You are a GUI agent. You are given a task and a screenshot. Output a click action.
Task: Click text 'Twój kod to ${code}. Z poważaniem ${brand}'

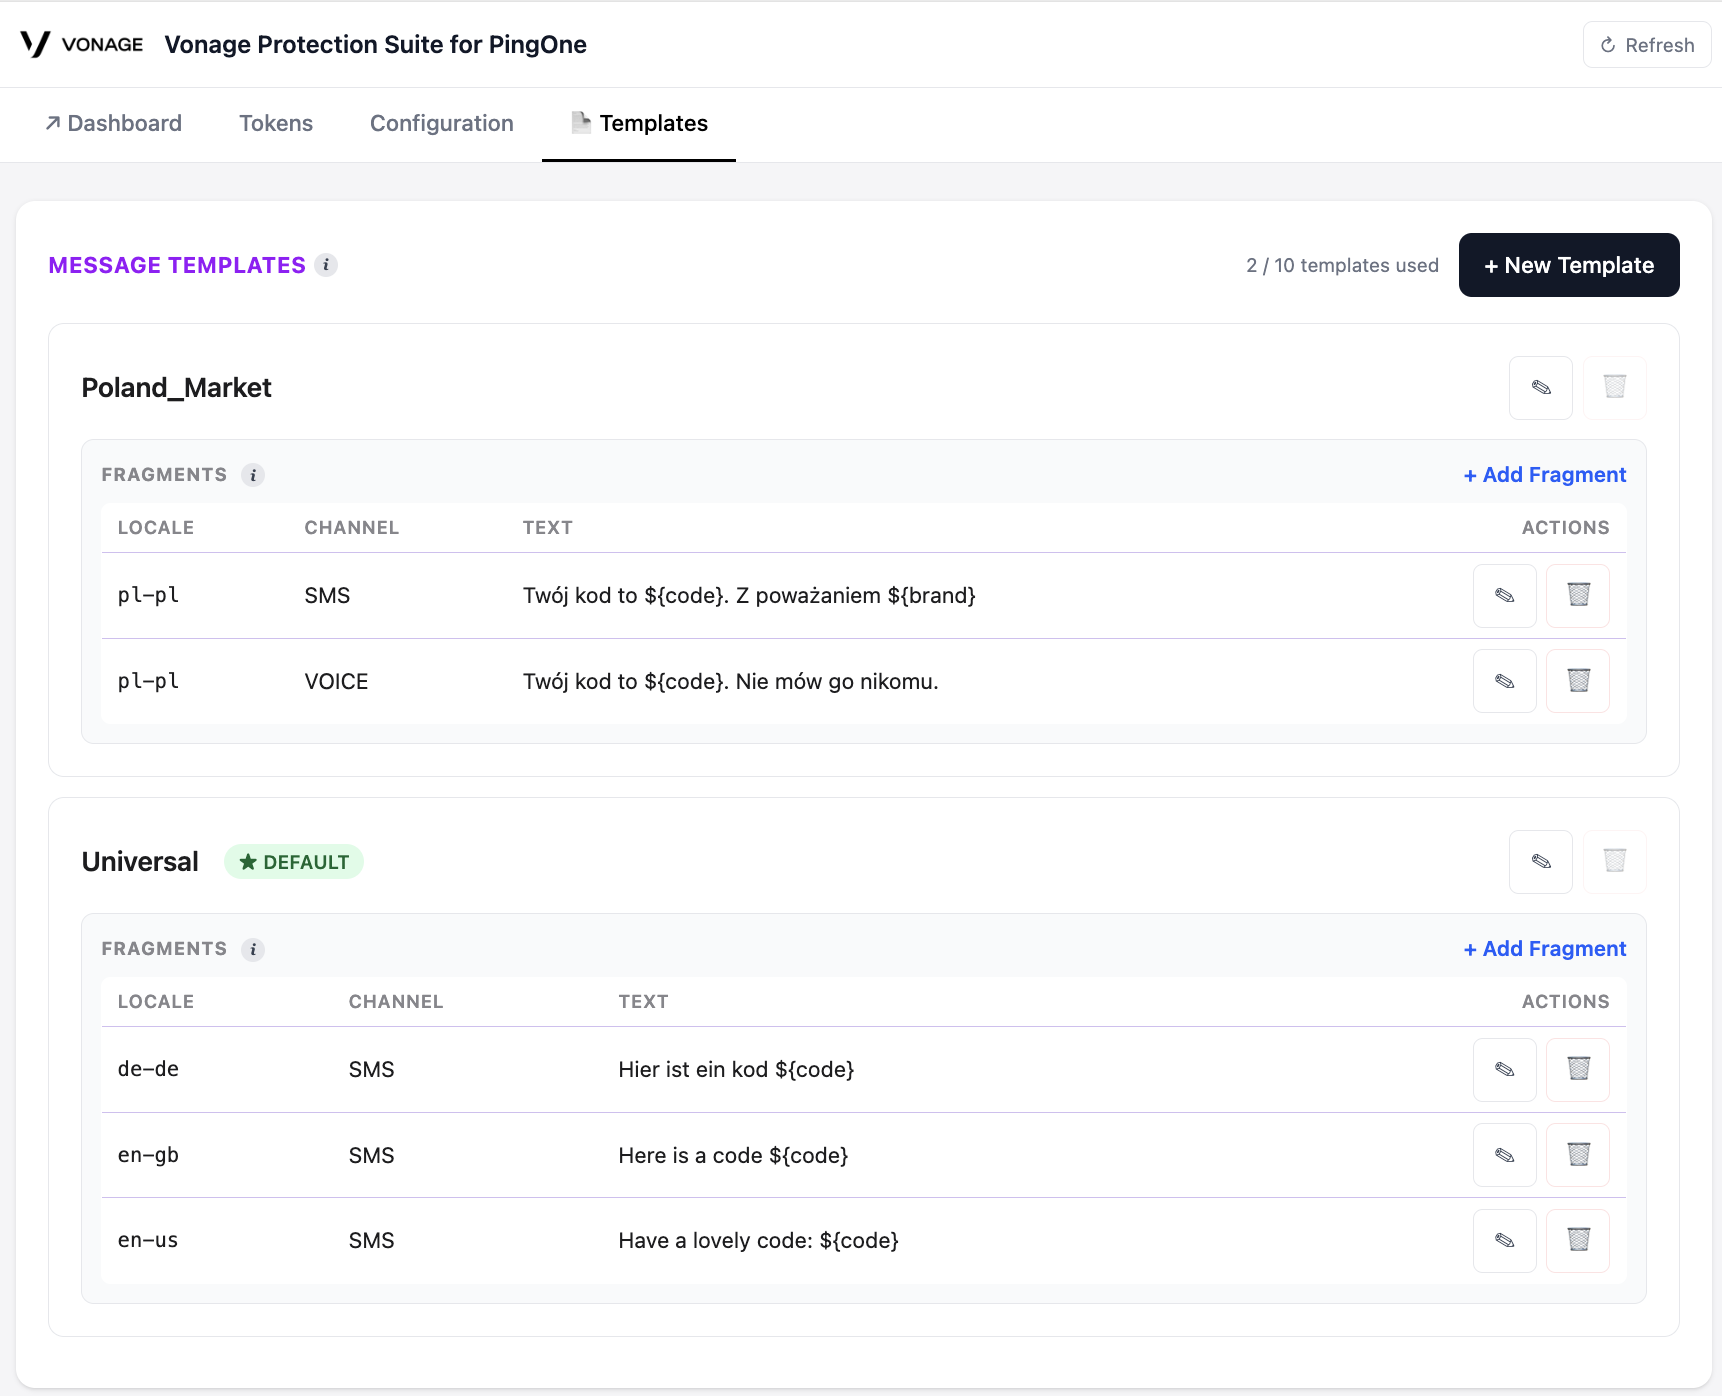pos(749,596)
